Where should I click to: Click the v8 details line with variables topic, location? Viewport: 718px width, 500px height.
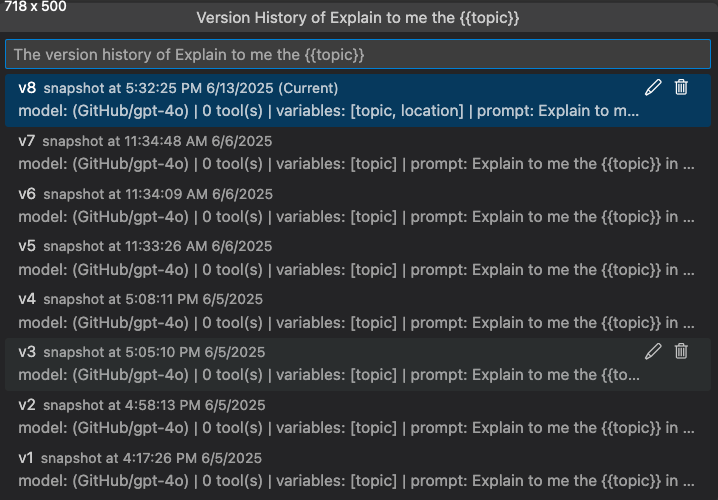[x=328, y=110]
